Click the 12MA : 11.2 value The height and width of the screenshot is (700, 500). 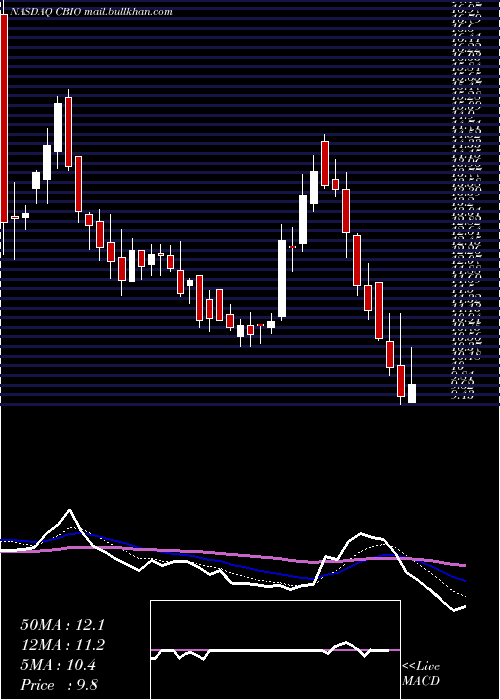pyautogui.click(x=62, y=645)
